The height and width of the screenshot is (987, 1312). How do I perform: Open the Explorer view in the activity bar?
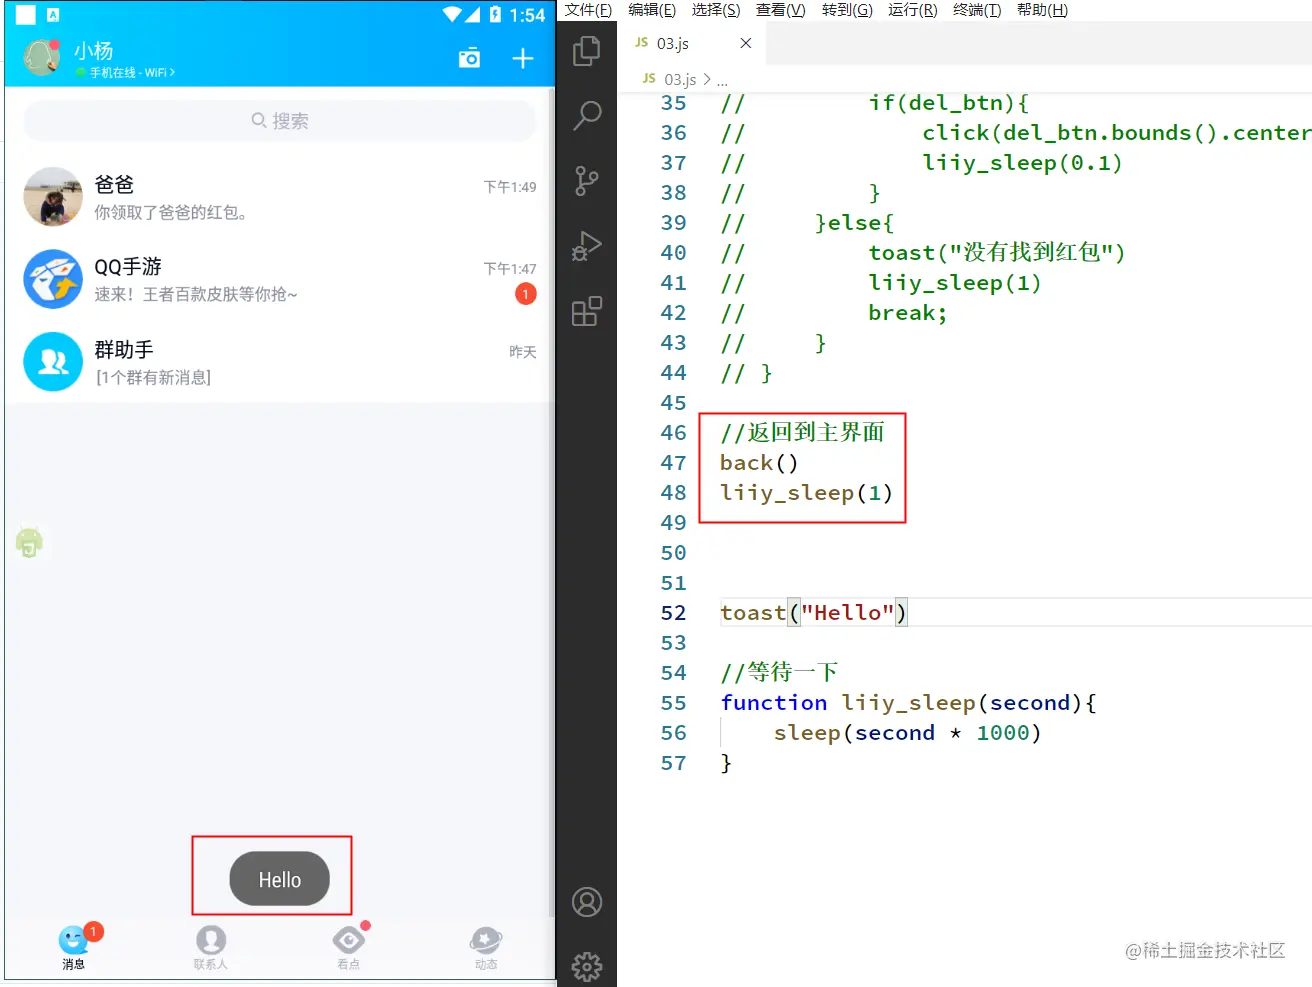click(x=587, y=51)
